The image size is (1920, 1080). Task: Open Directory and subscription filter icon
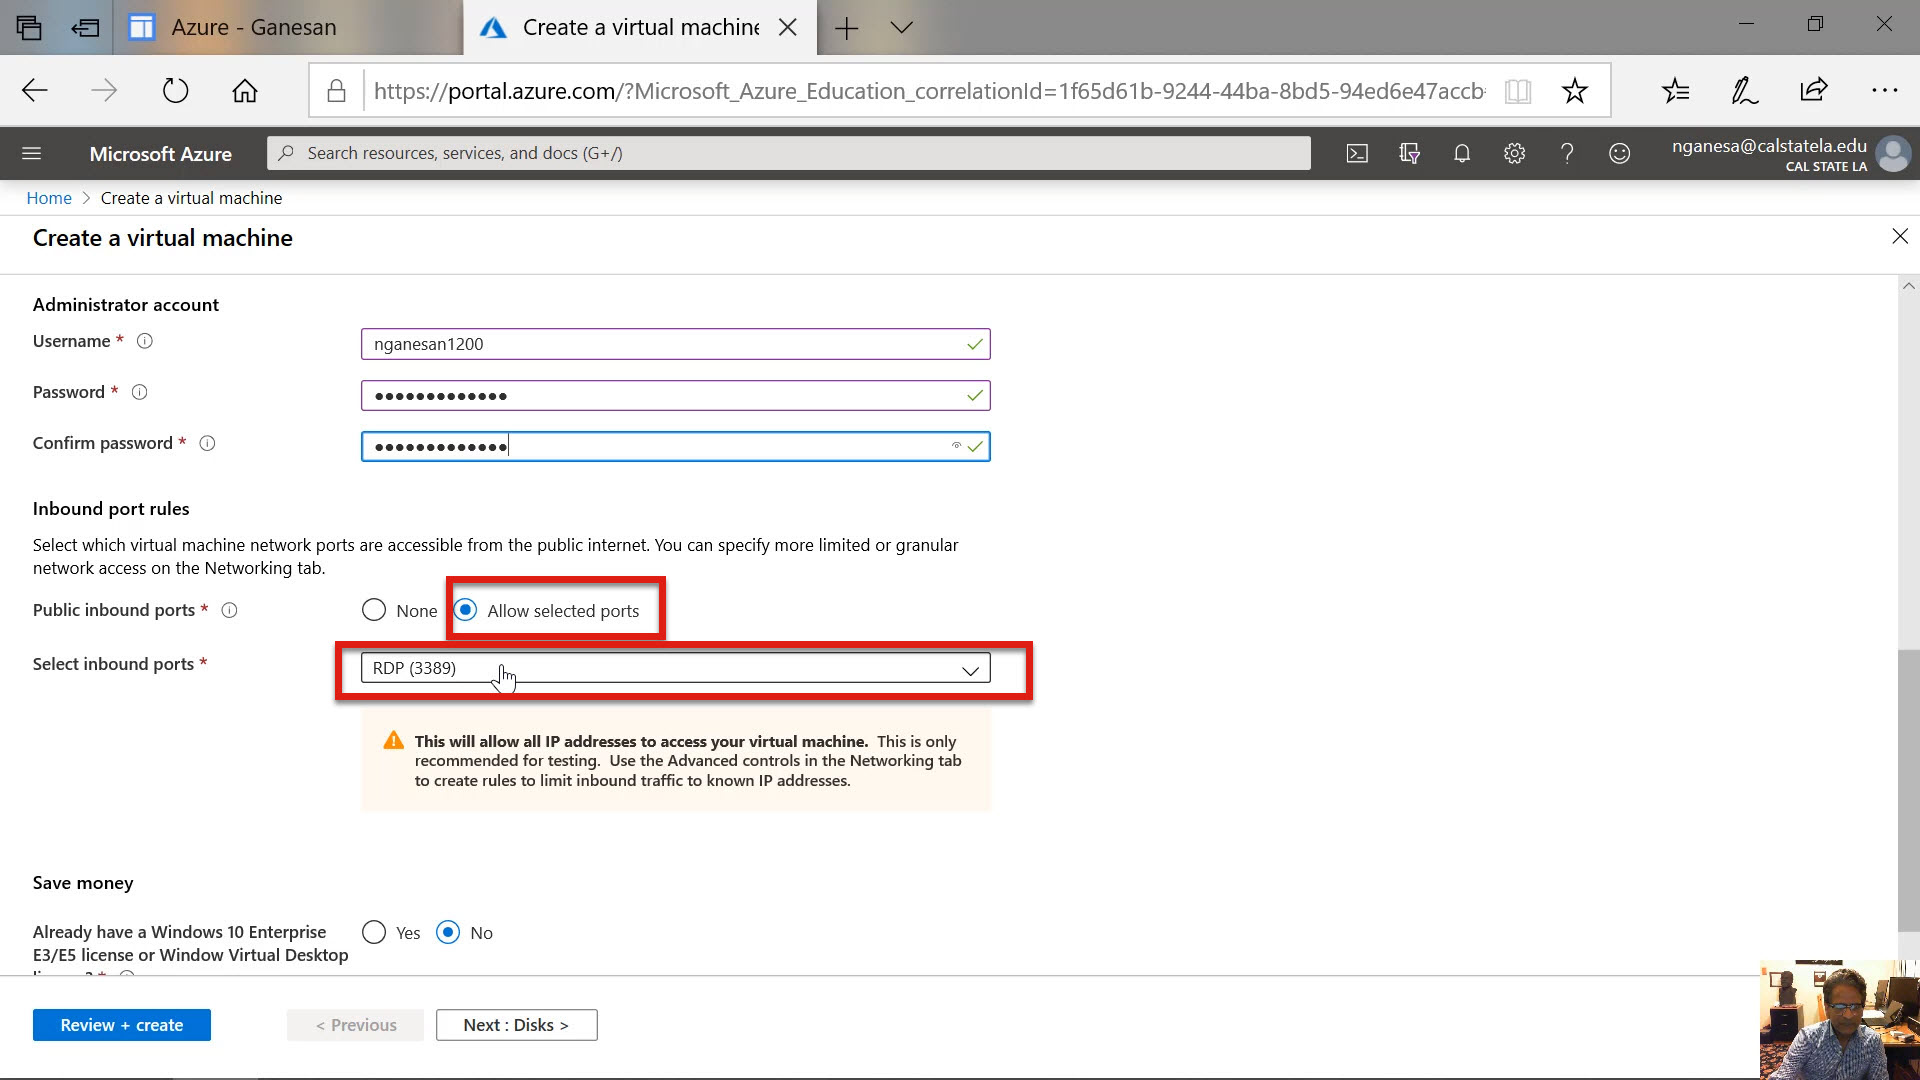[1410, 153]
